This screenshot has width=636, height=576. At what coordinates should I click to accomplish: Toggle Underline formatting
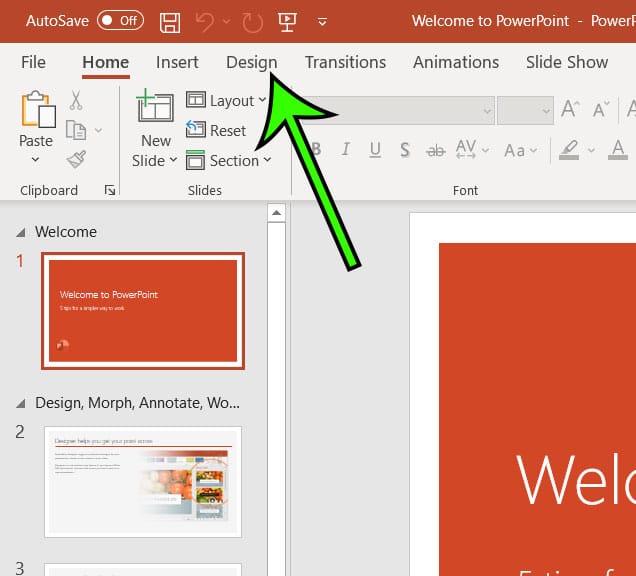point(375,150)
